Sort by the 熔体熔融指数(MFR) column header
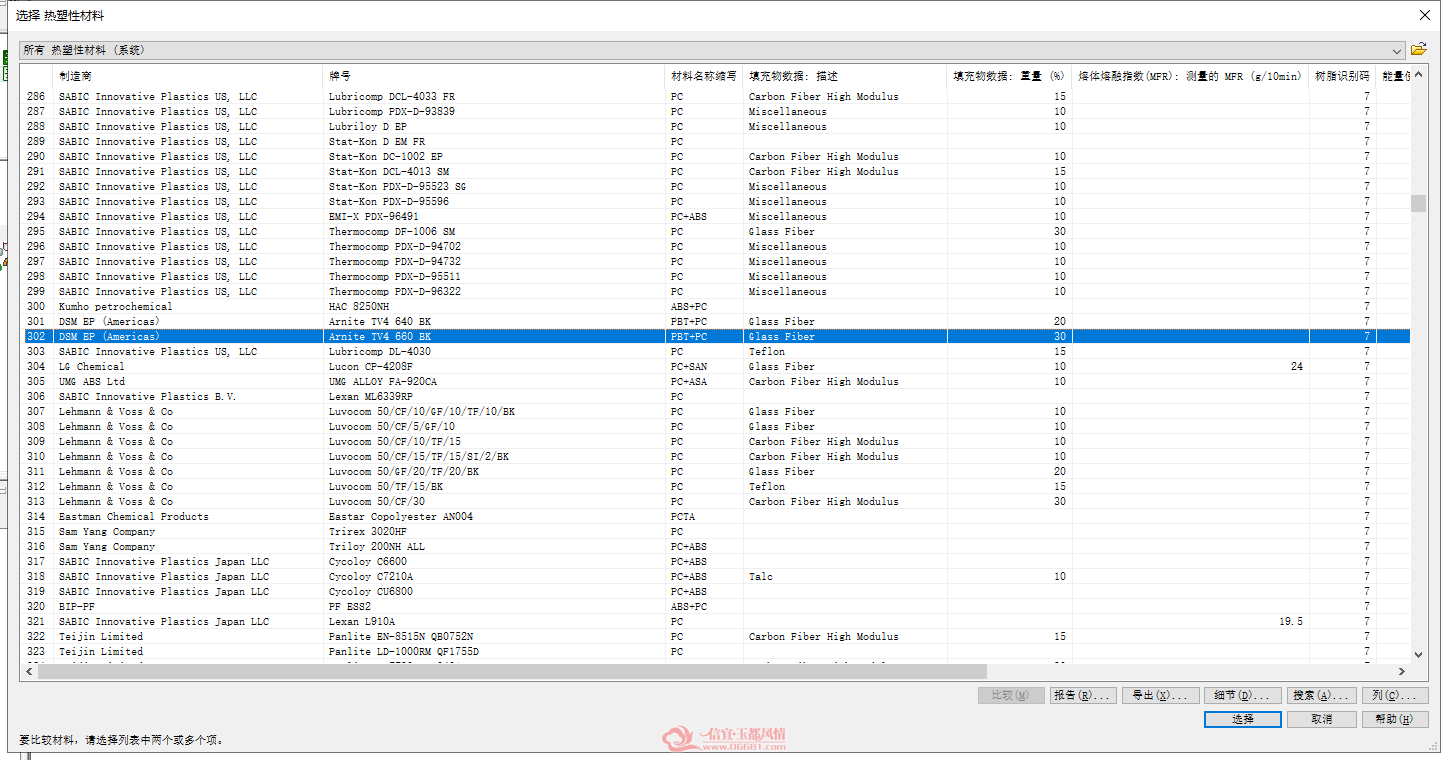Image resolution: width=1448 pixels, height=760 pixels. [1190, 76]
